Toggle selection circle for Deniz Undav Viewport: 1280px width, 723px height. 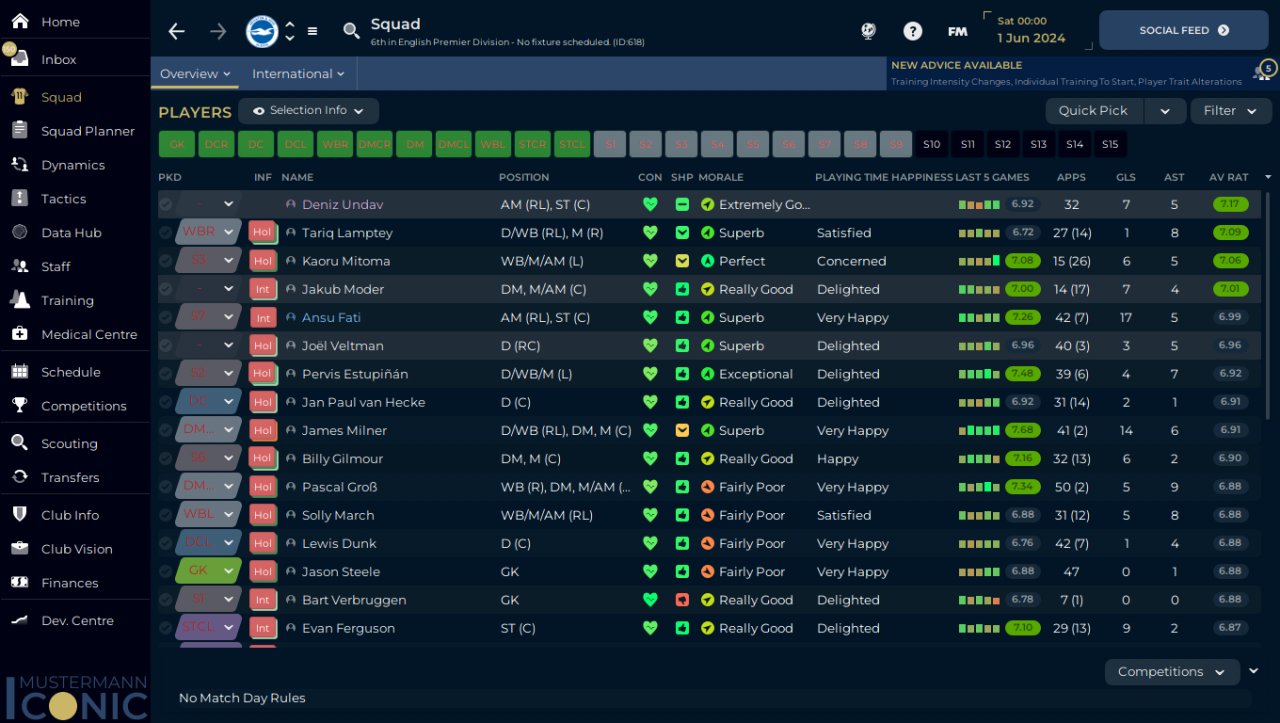pyautogui.click(x=165, y=204)
